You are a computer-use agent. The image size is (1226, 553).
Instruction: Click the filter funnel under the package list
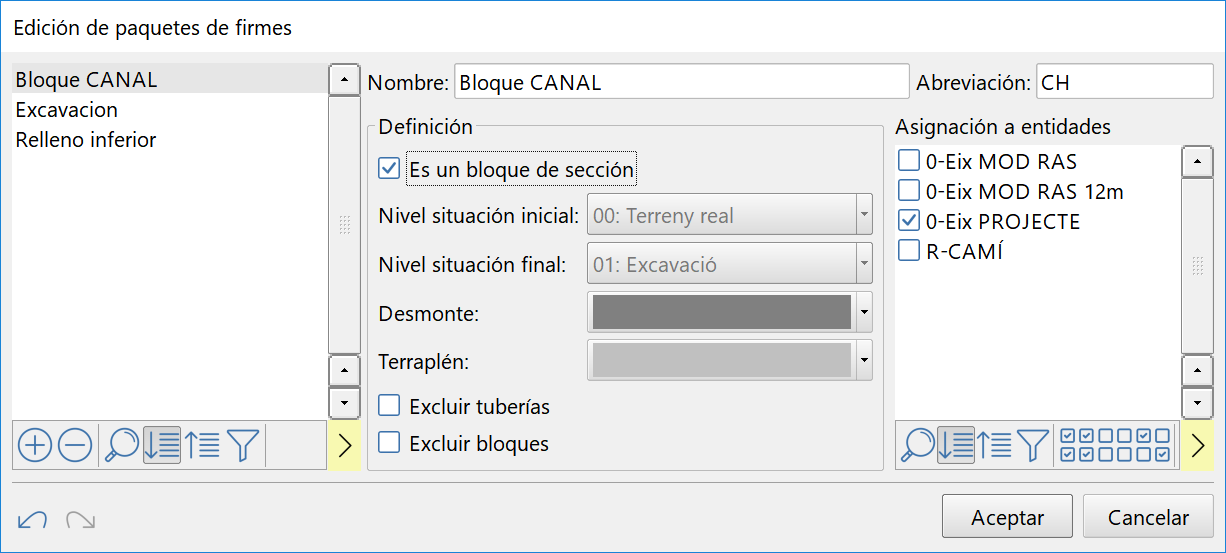[x=242, y=445]
